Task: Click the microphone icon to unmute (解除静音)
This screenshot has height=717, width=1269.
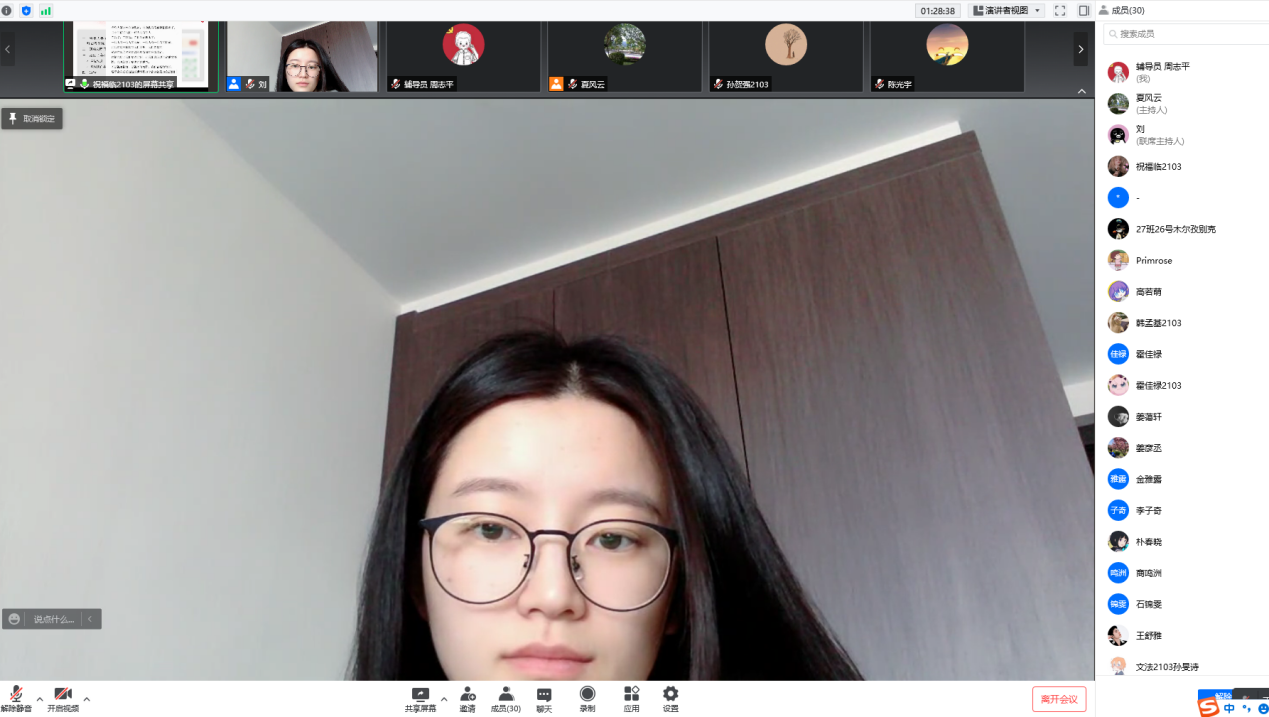Action: (16, 695)
